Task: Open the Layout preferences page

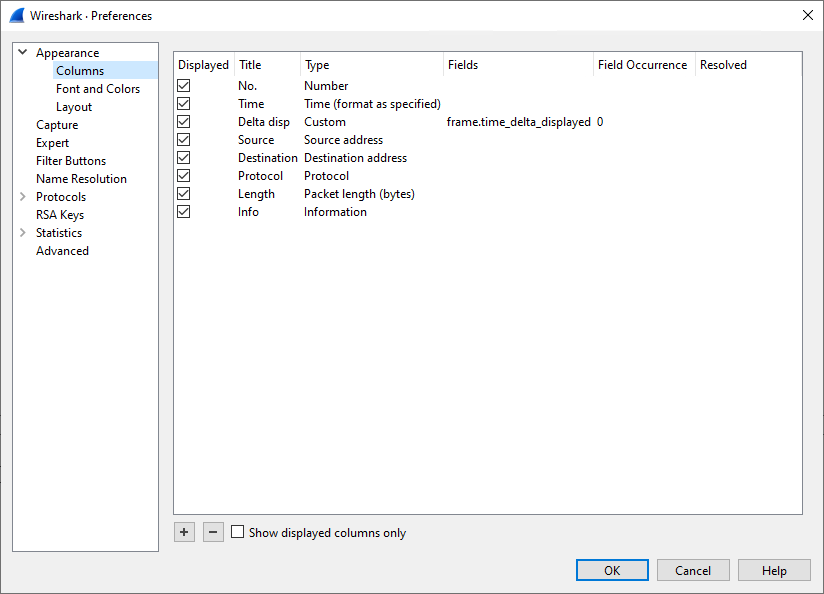Action: [74, 106]
